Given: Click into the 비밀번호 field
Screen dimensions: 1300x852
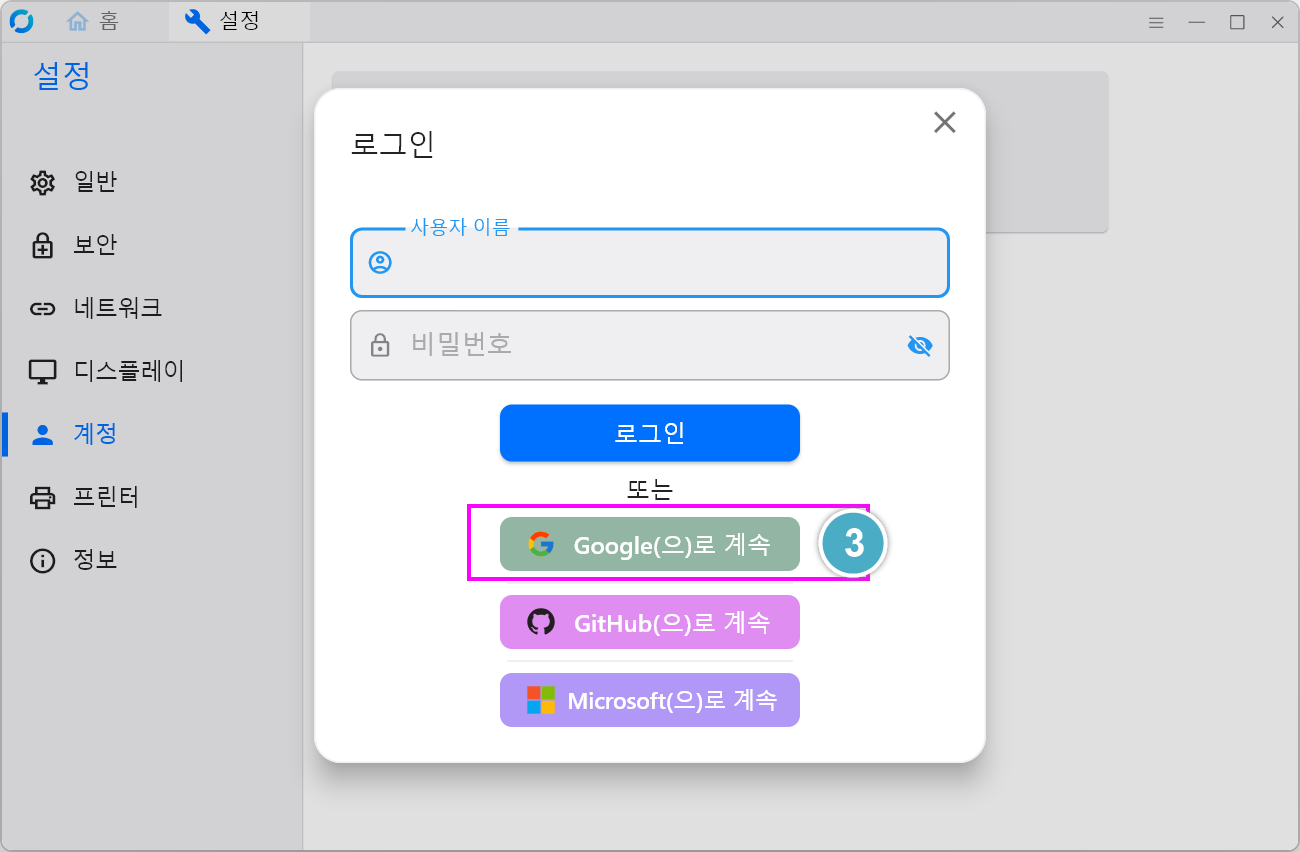Looking at the screenshot, I should pos(650,346).
